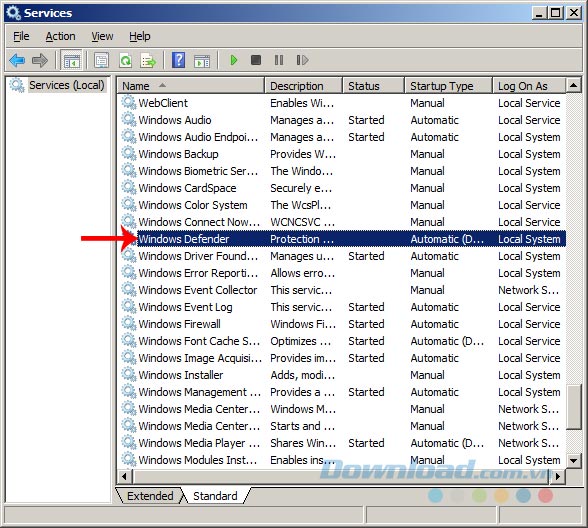
Task: Click the Restart Service toolbar icon
Action: pos(302,60)
